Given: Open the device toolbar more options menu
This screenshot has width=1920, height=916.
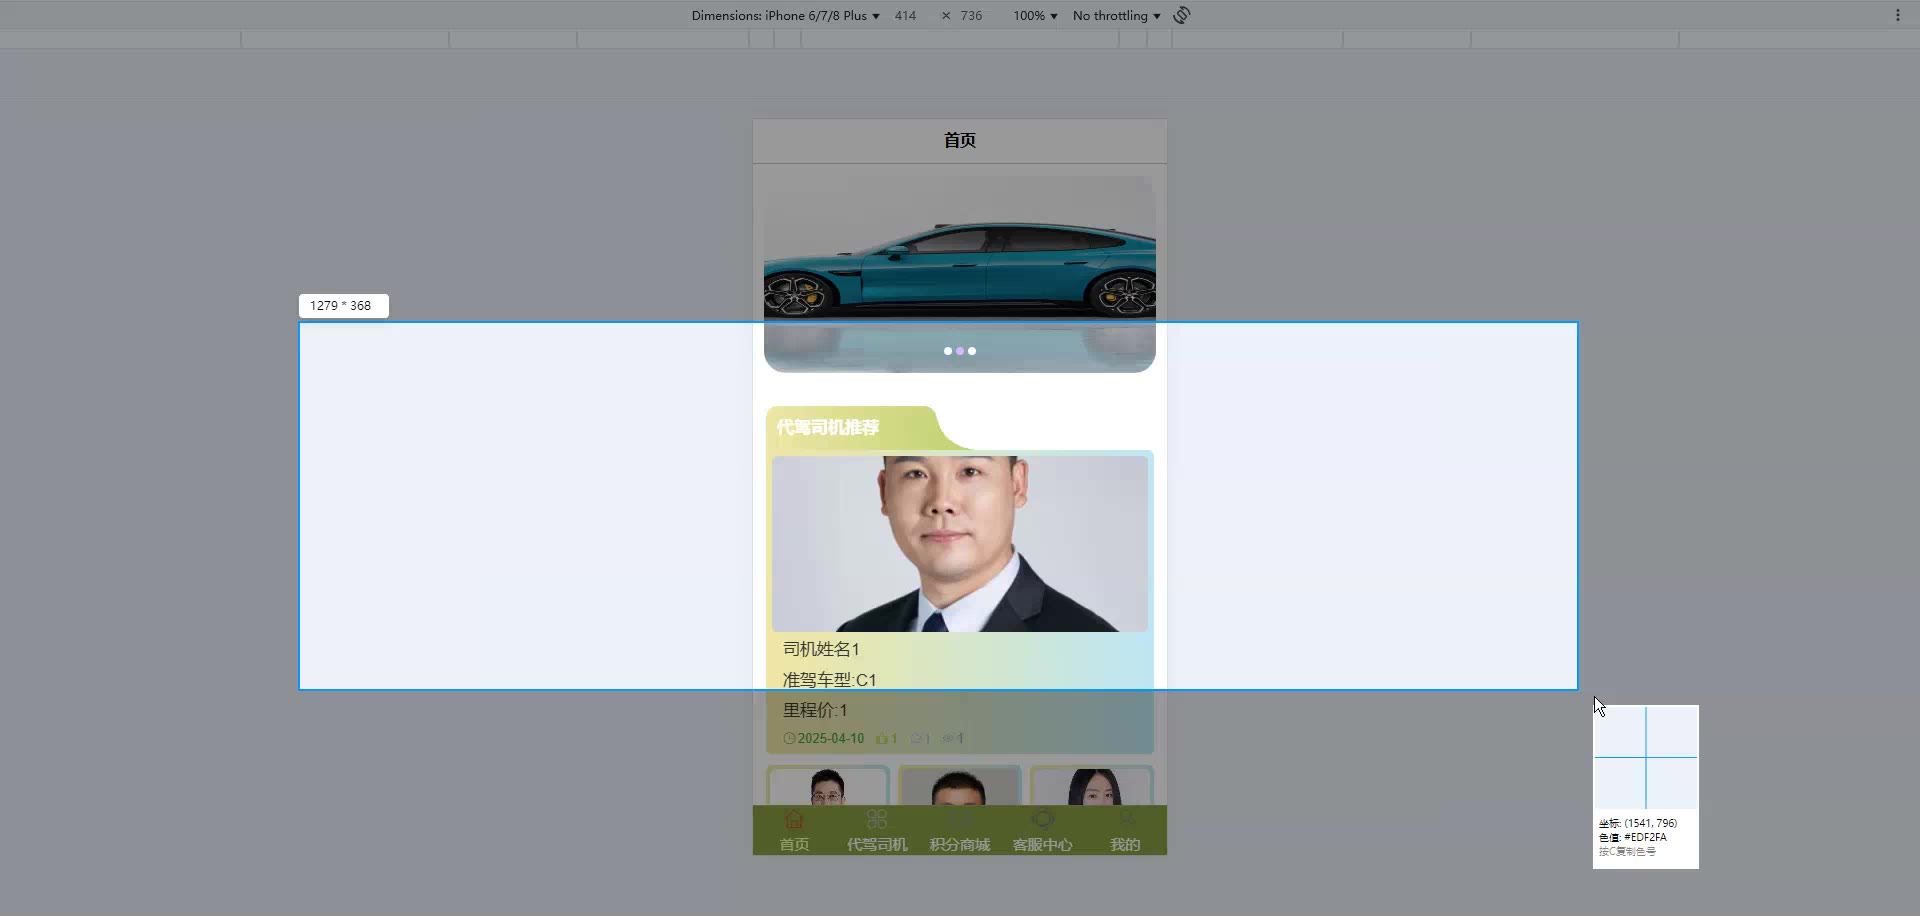Looking at the screenshot, I should (x=1897, y=15).
